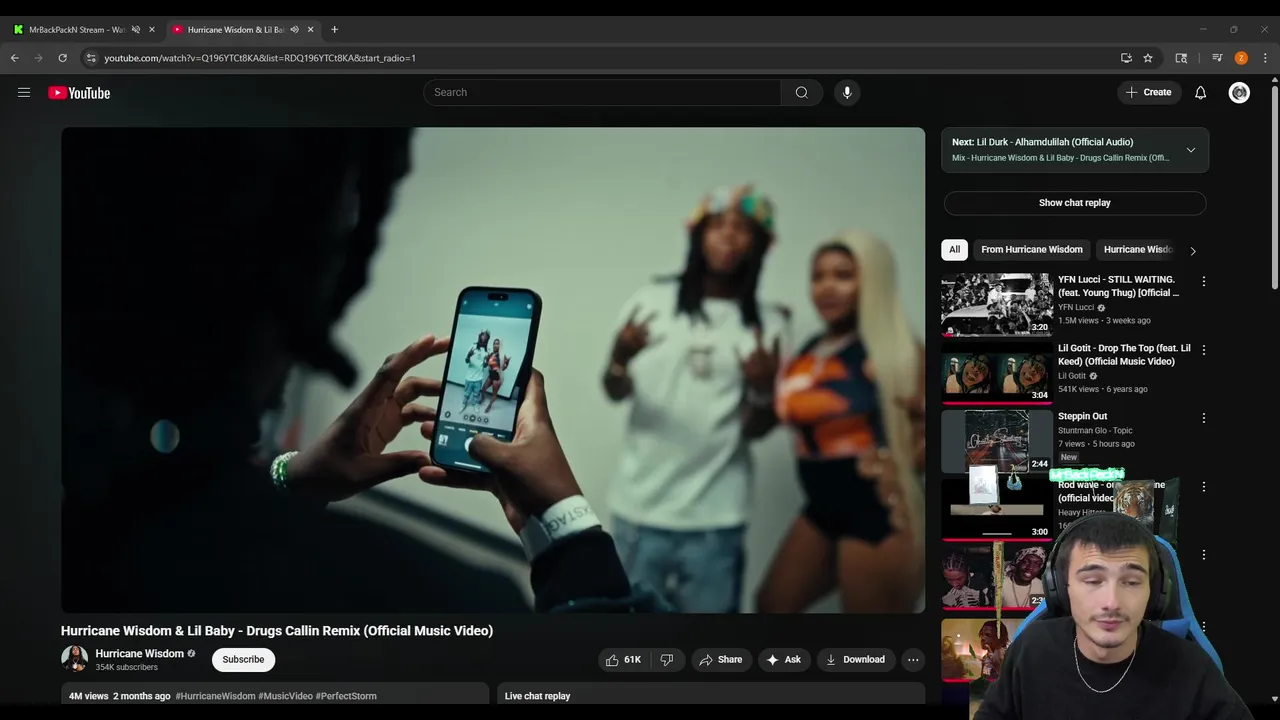Select the From Hurricane Wisdom chip
The width and height of the screenshot is (1280, 720).
point(1032,250)
